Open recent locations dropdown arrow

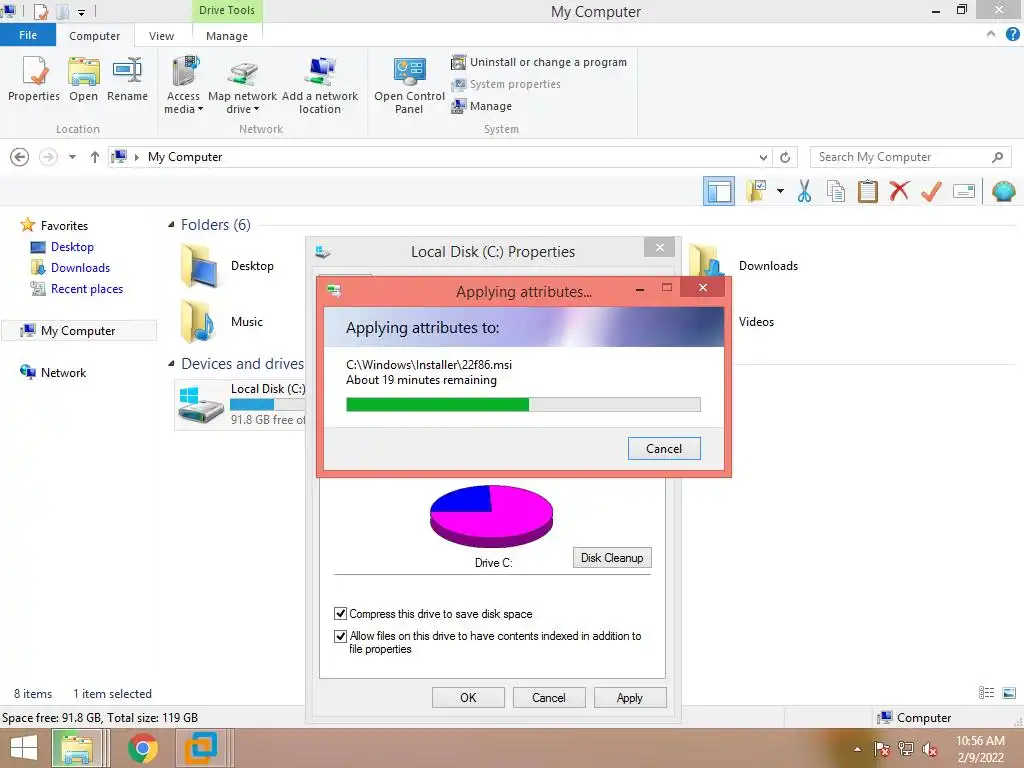72,157
